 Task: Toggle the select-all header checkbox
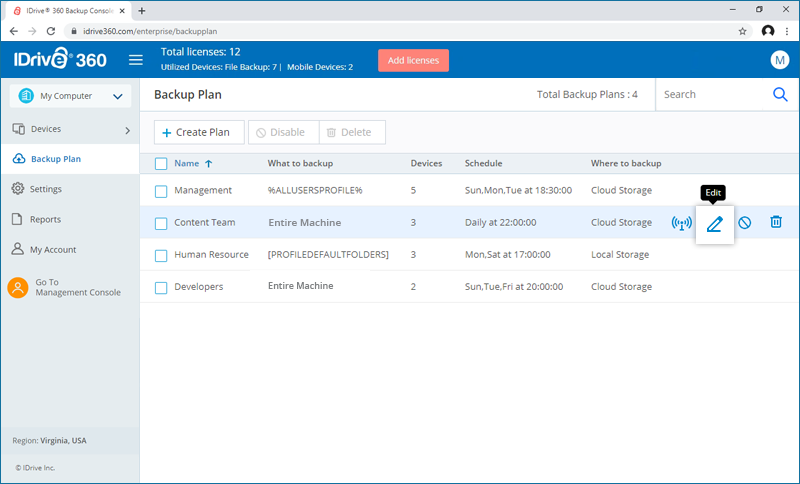click(x=161, y=164)
